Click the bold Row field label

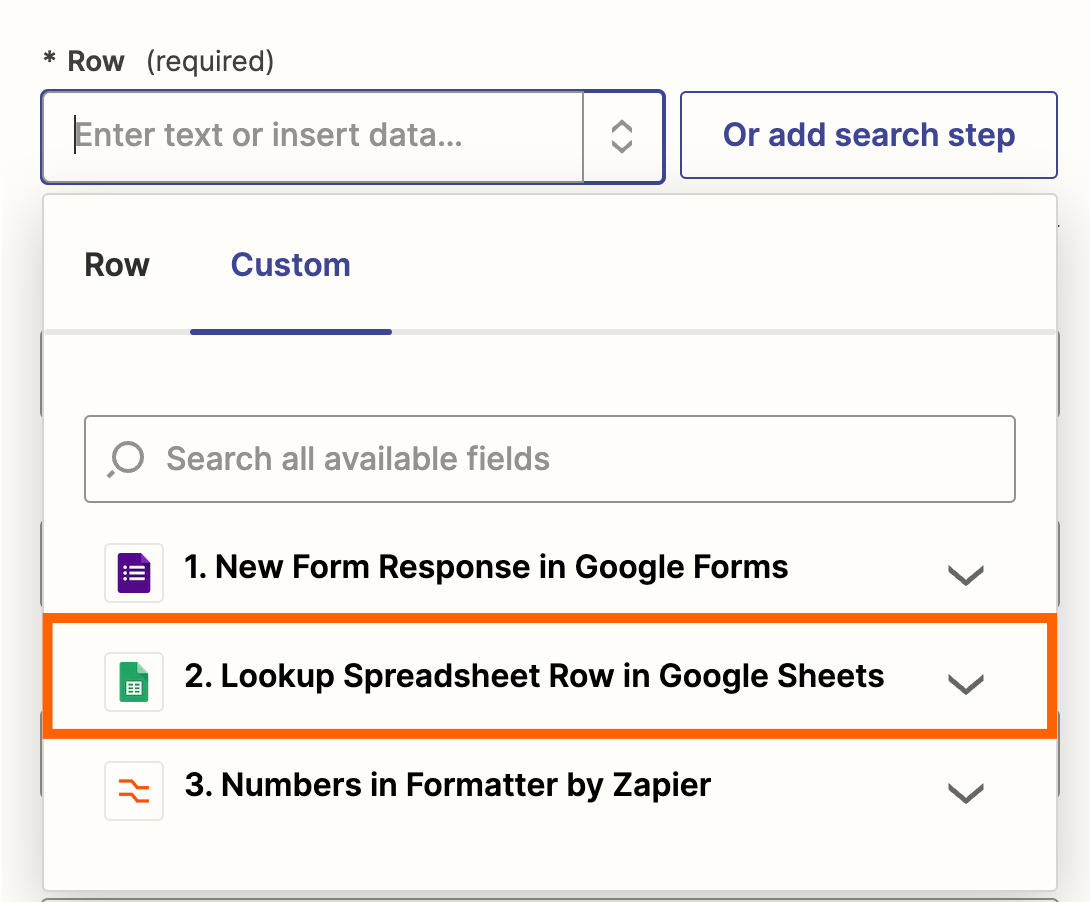click(96, 62)
